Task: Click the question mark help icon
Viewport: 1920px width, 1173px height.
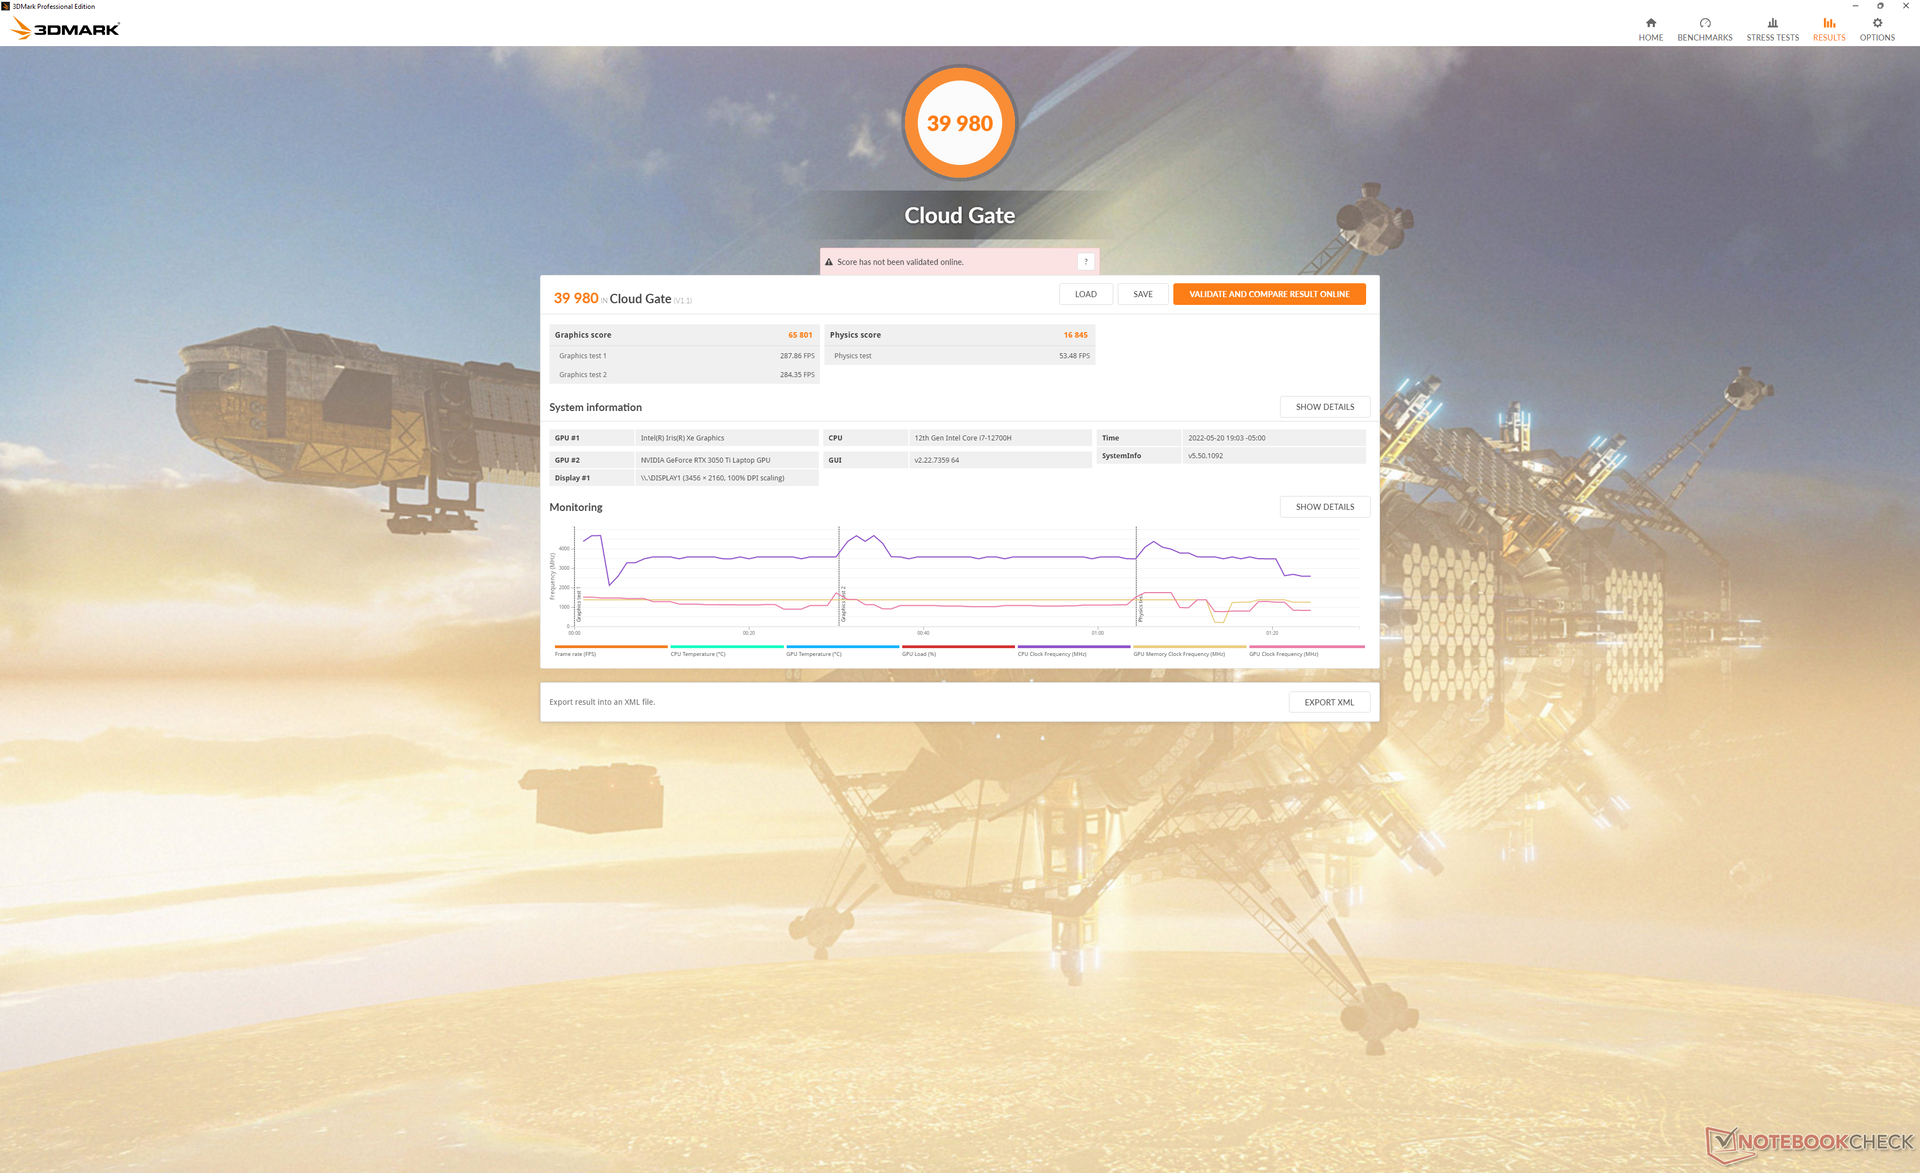Action: [x=1085, y=262]
